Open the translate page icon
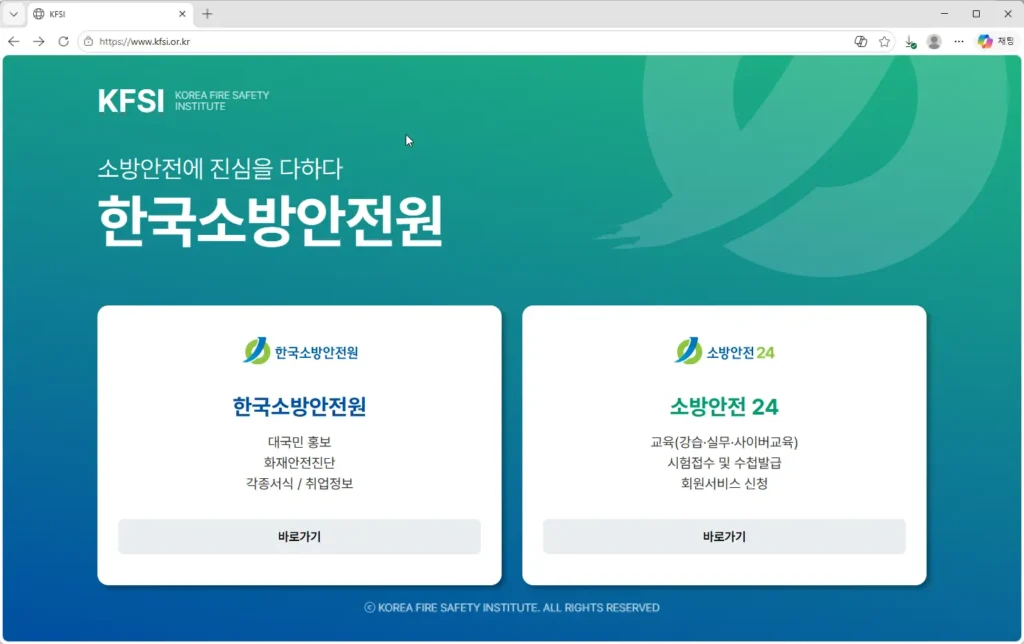The width and height of the screenshot is (1024, 644). 861,41
